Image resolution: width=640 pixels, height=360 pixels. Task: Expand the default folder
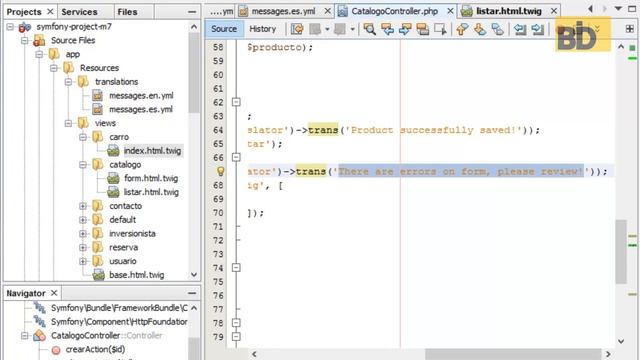[x=83, y=220]
